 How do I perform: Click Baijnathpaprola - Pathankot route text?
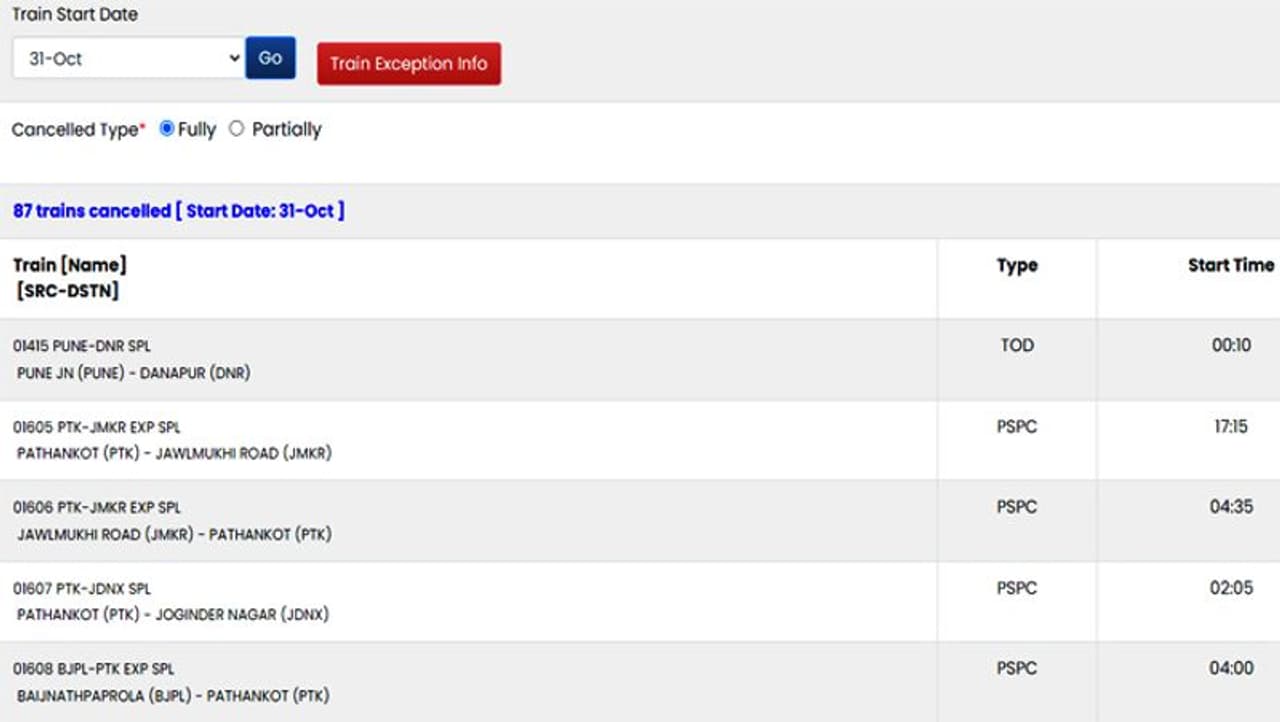pyautogui.click(x=173, y=695)
